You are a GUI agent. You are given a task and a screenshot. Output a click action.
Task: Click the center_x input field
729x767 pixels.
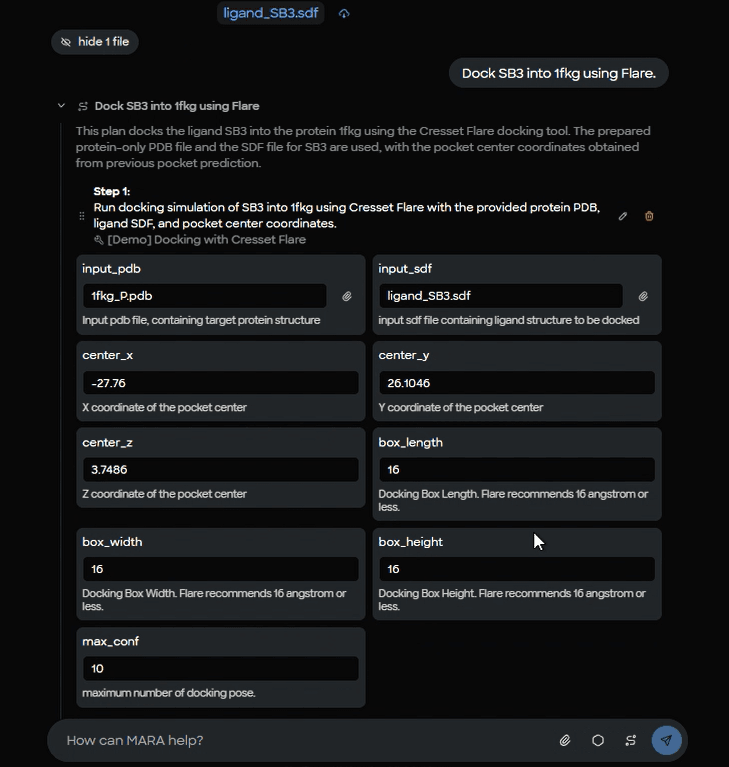click(220, 383)
